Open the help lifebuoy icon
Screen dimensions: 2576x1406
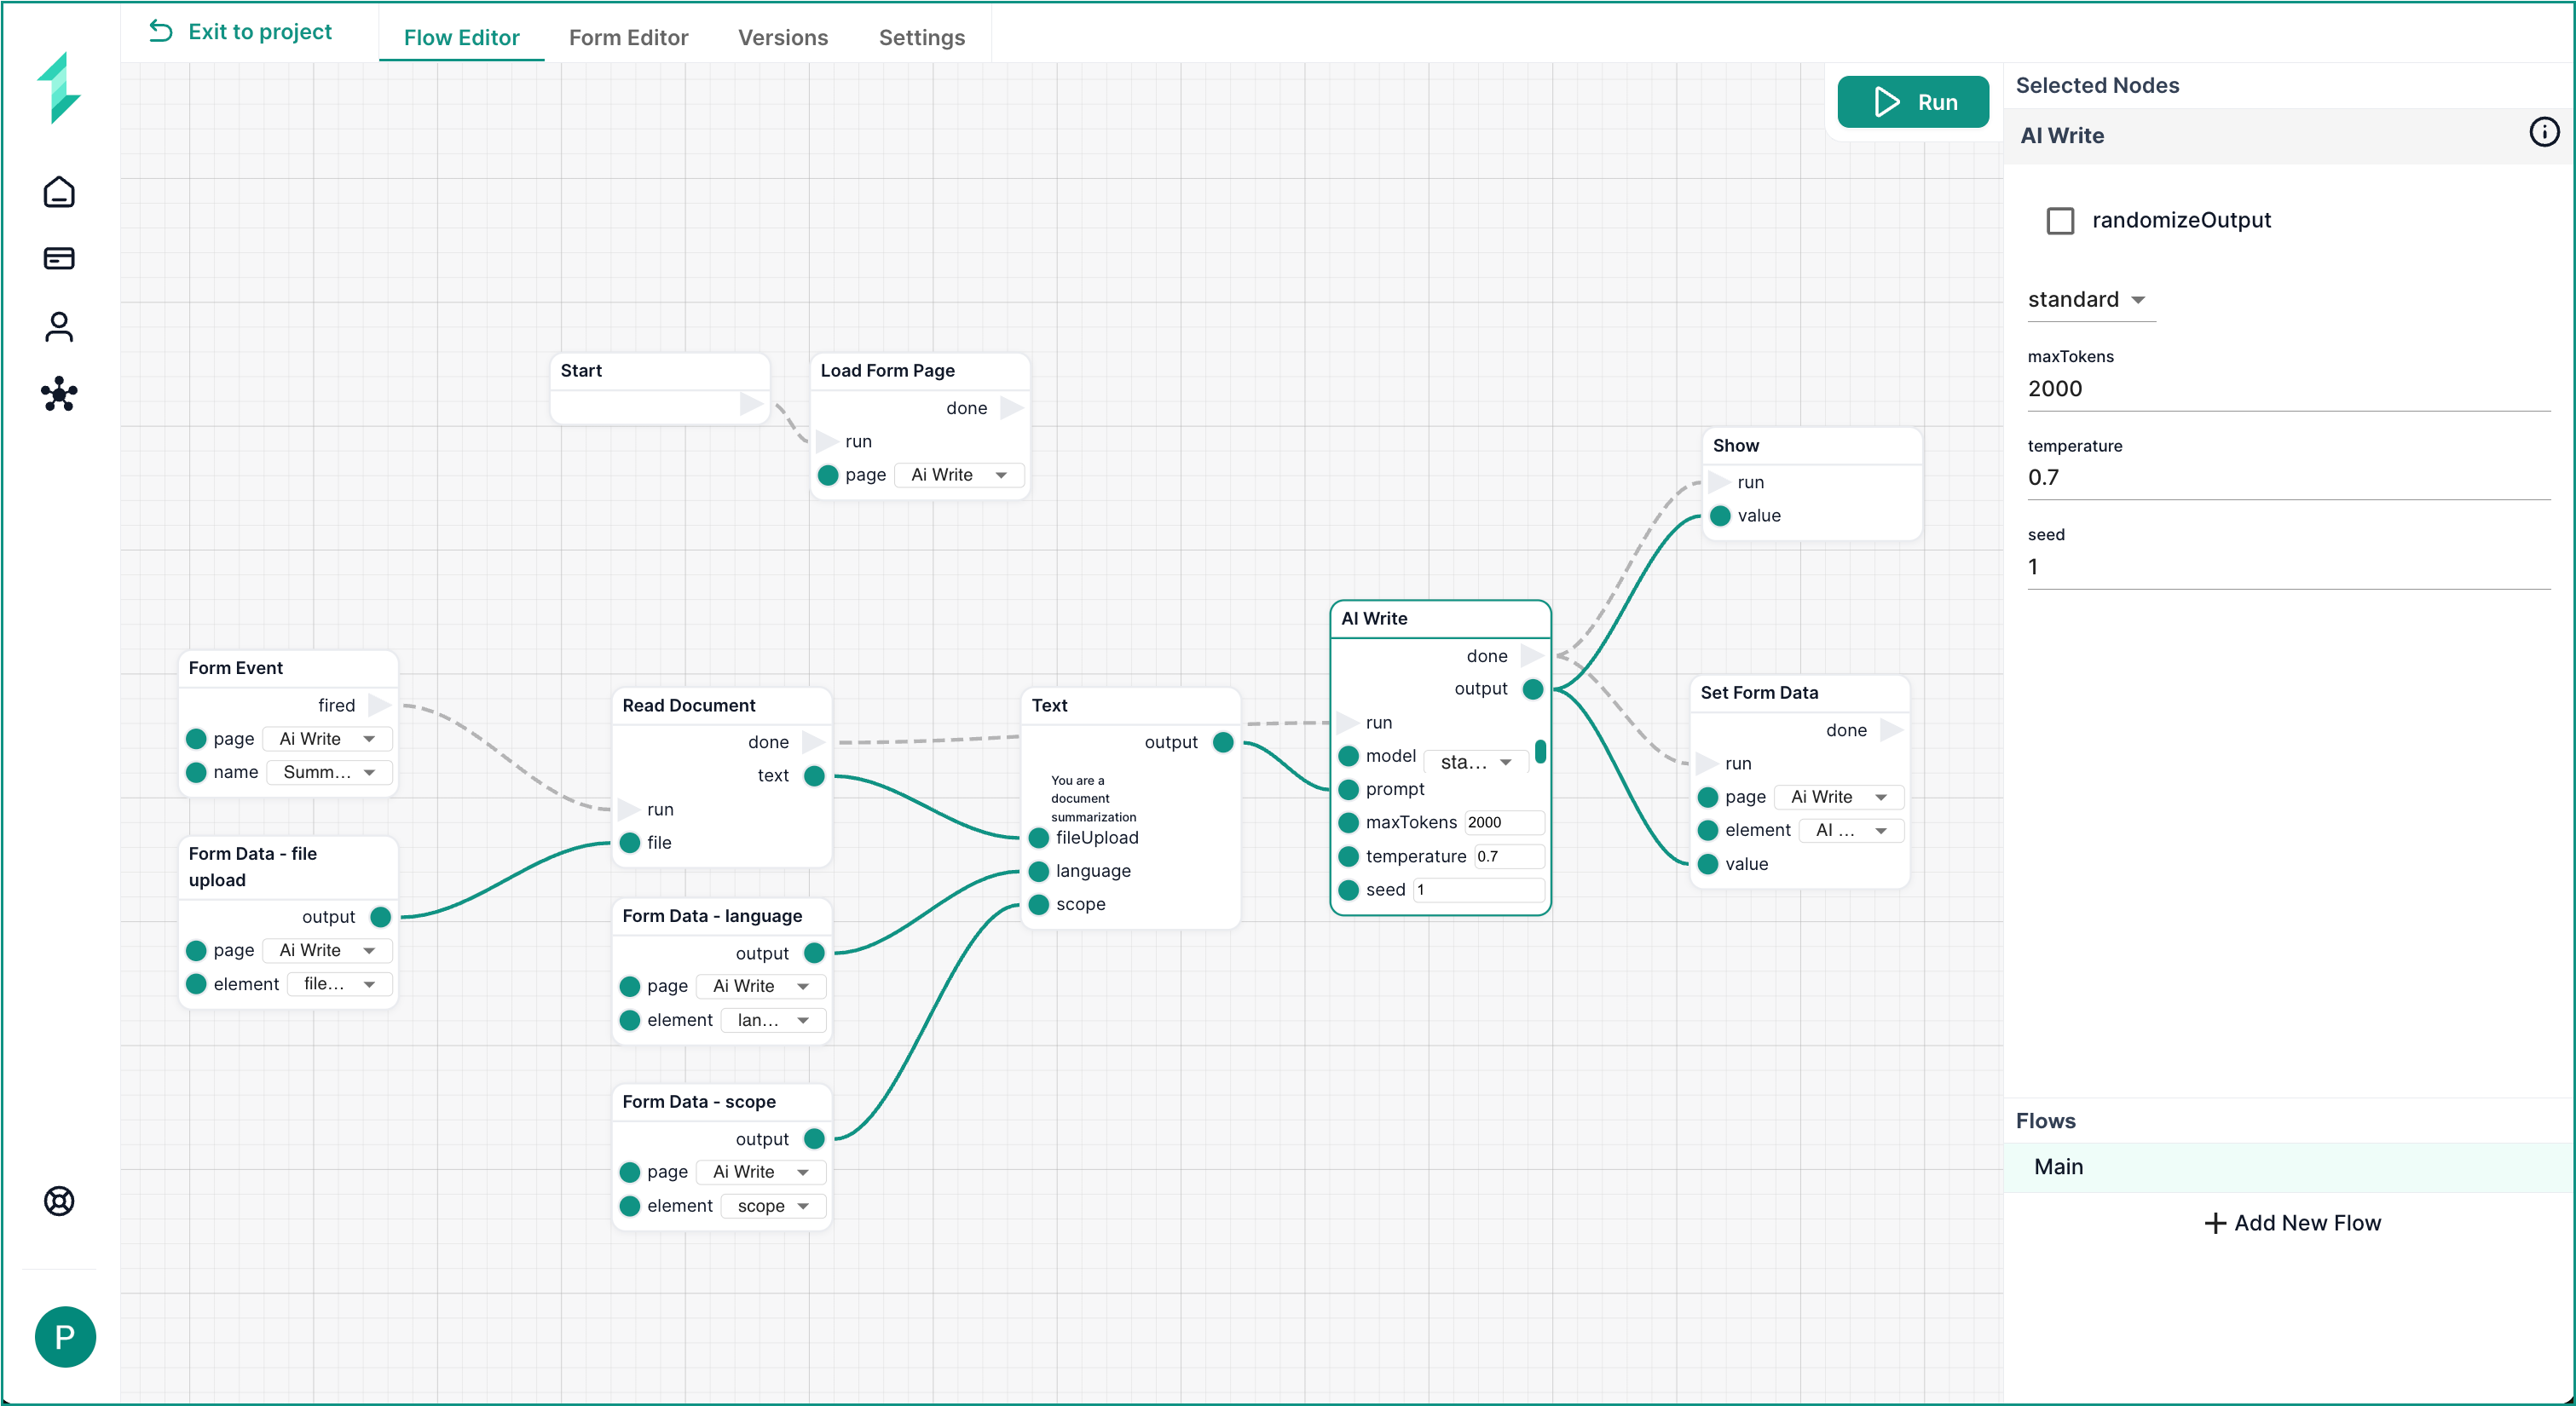click(59, 1201)
